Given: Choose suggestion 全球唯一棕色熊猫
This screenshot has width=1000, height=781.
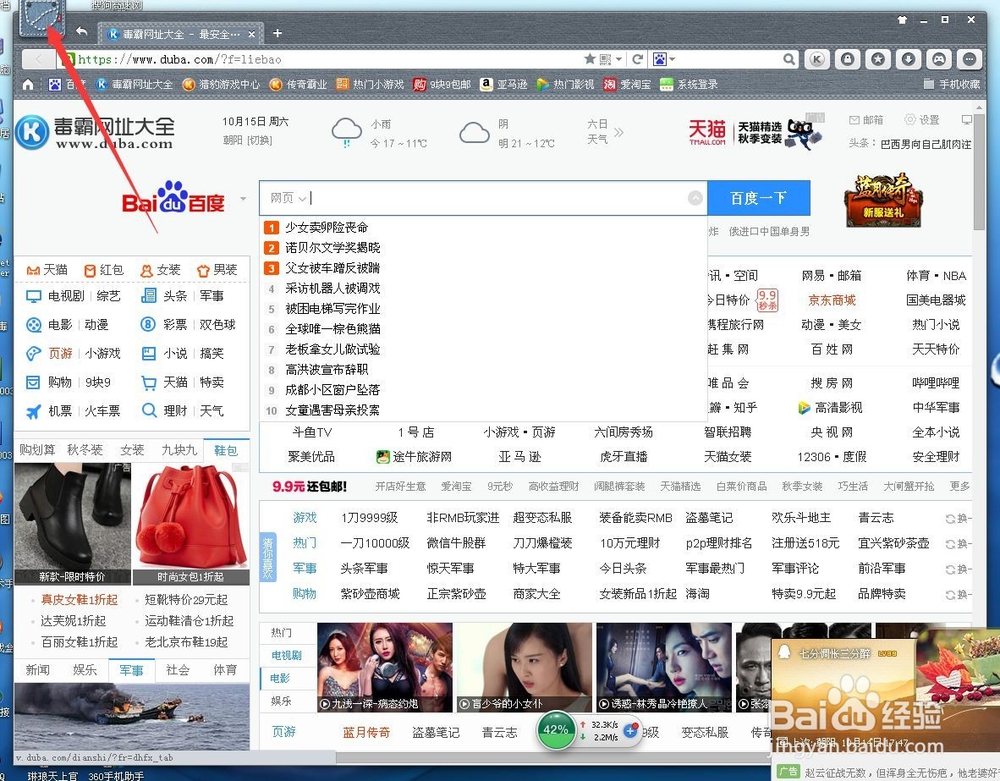Looking at the screenshot, I should (332, 329).
